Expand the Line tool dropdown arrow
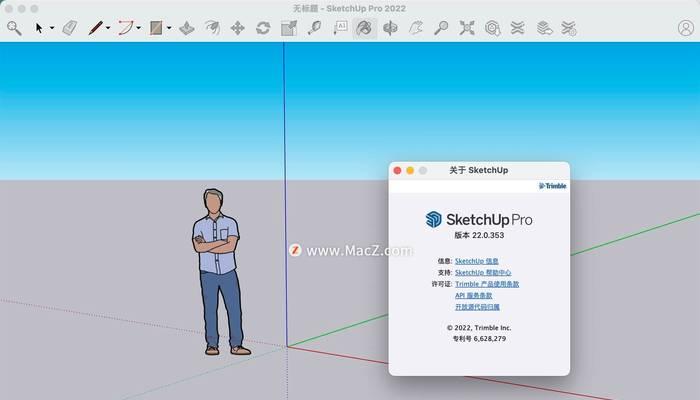 coord(108,28)
